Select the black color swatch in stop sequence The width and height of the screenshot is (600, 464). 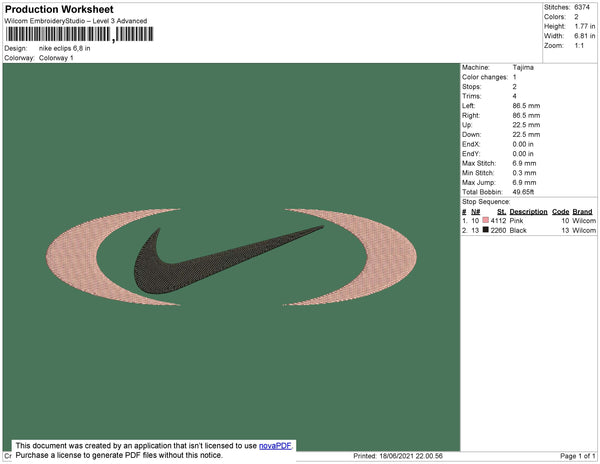[486, 230]
